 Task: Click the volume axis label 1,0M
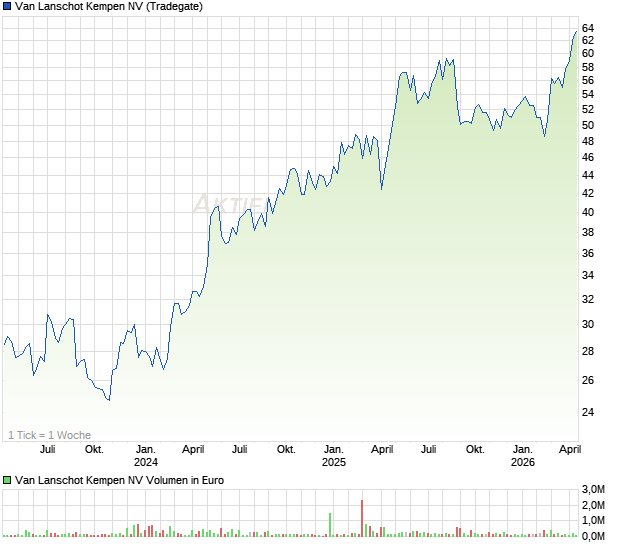(594, 520)
